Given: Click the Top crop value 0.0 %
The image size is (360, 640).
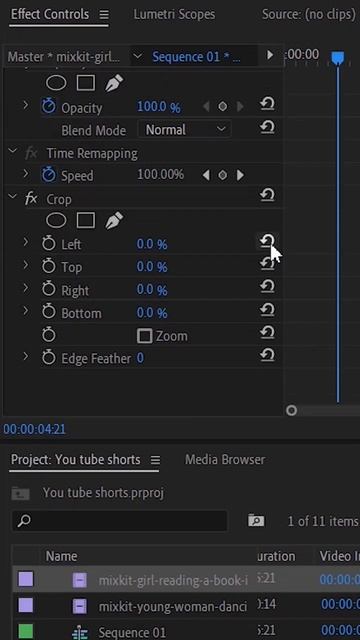Looking at the screenshot, I should pyautogui.click(x=152, y=267).
